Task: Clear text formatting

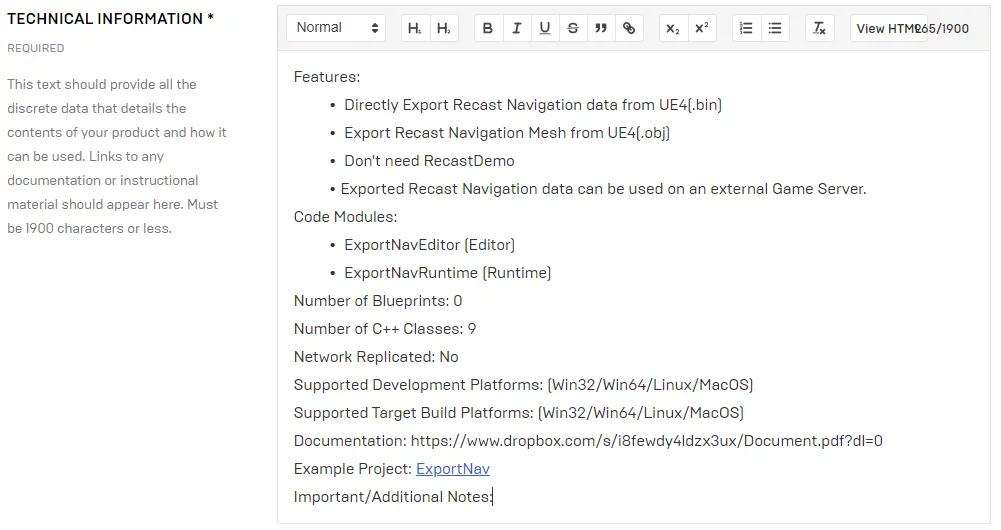Action: pos(819,29)
